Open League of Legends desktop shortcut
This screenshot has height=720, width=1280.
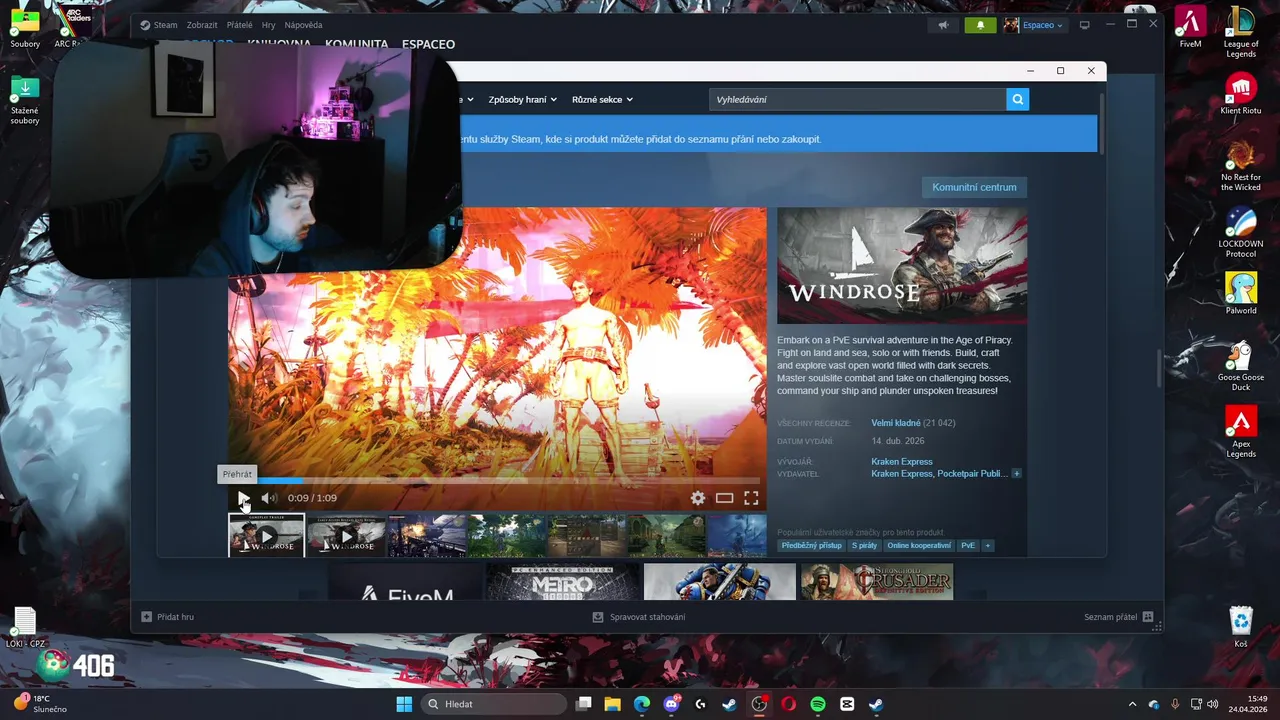[1241, 32]
